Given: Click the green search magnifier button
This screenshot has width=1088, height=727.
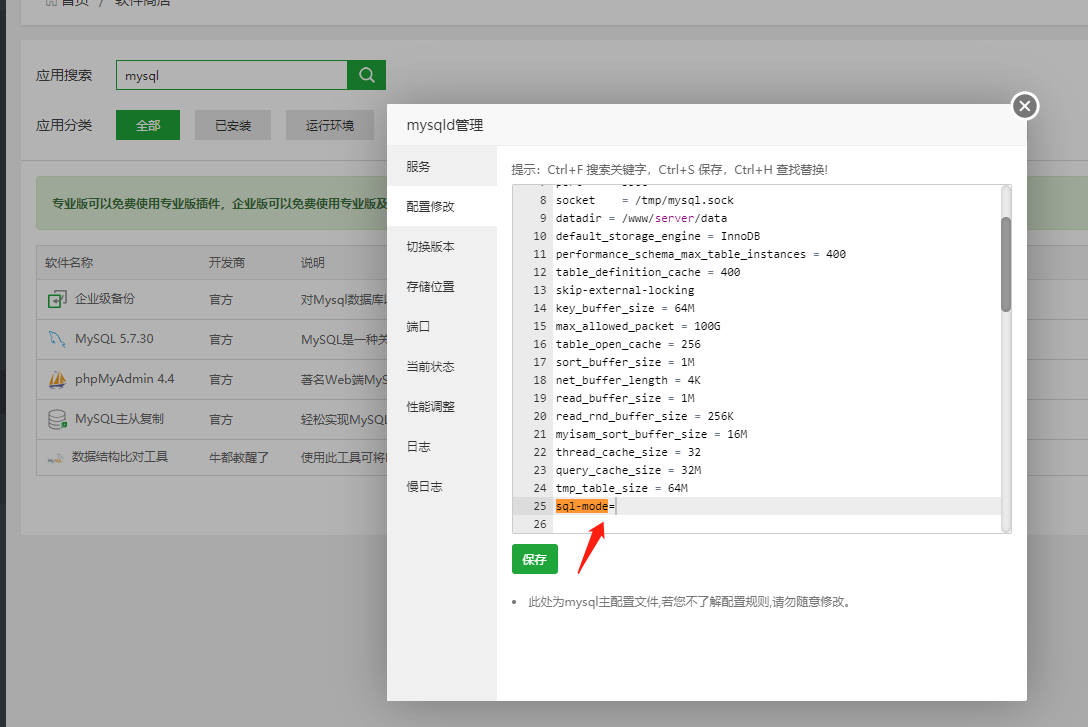Looking at the screenshot, I should 366,75.
